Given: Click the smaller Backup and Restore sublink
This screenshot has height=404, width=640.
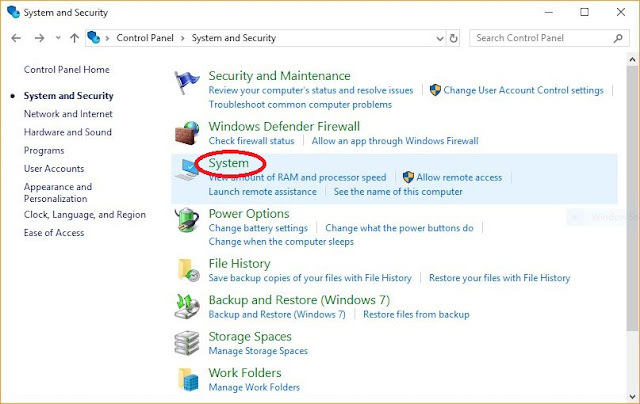Looking at the screenshot, I should [277, 314].
